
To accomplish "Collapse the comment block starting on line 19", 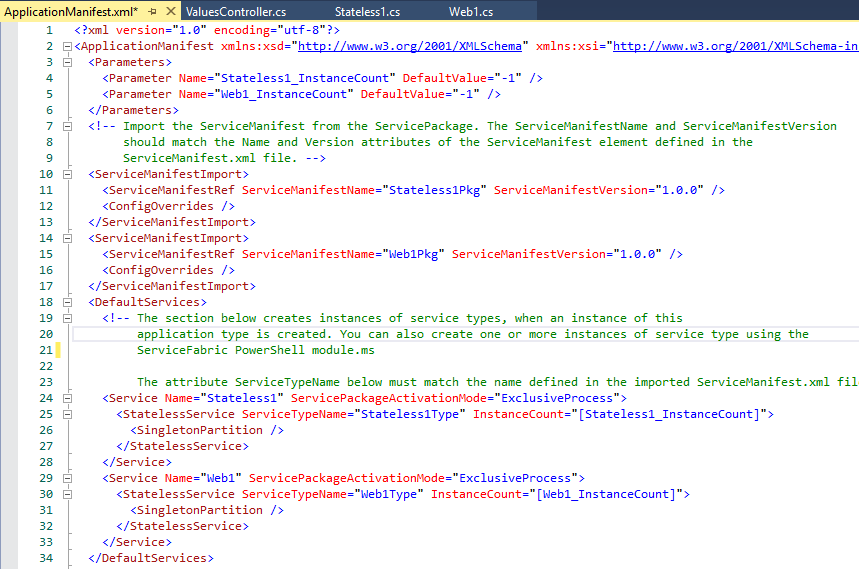I will pyautogui.click(x=67, y=318).
